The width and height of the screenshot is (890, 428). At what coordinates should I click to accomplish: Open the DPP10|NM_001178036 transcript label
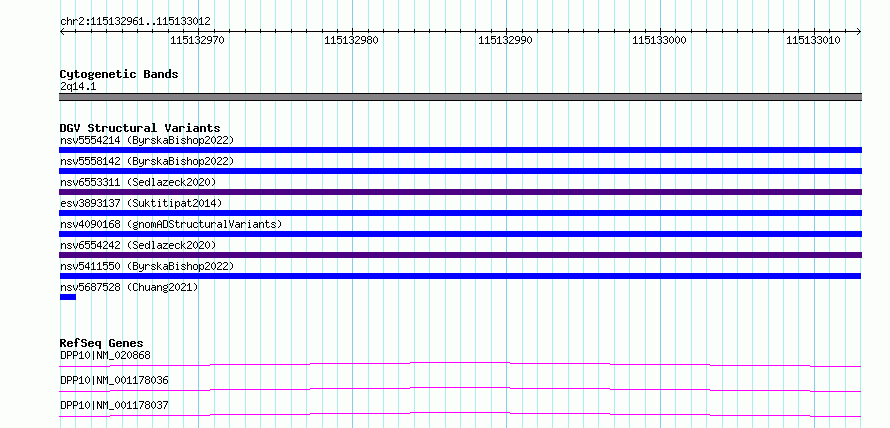pos(114,380)
